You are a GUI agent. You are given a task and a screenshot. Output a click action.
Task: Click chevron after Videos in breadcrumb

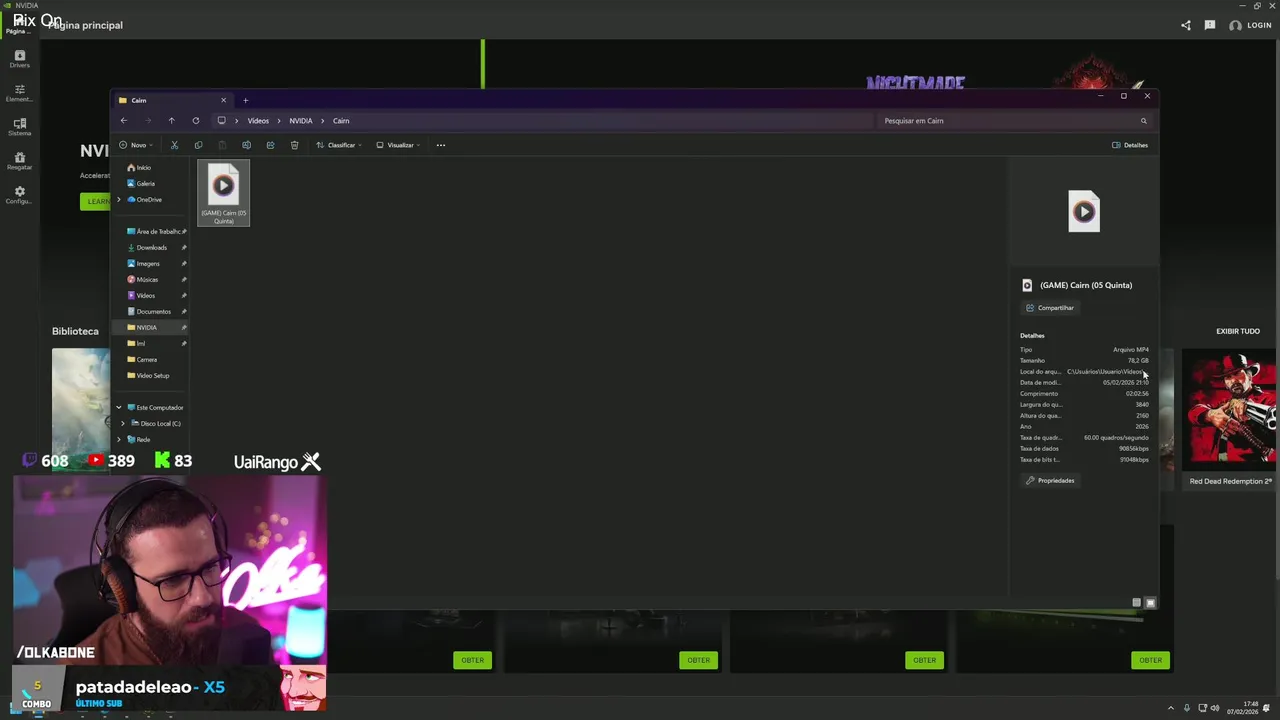pyautogui.click(x=279, y=121)
